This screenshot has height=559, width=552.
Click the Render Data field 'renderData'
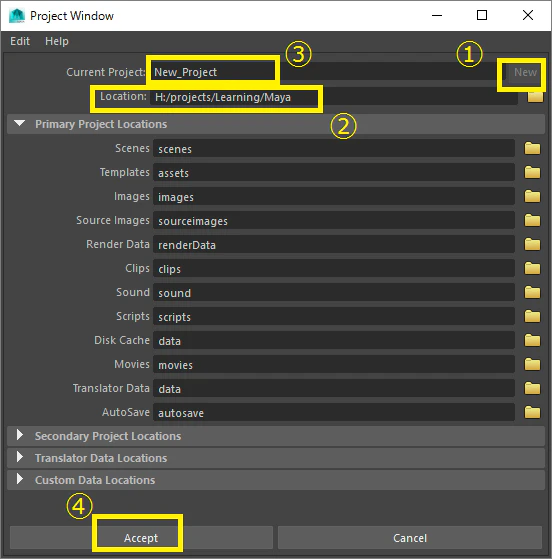(334, 244)
